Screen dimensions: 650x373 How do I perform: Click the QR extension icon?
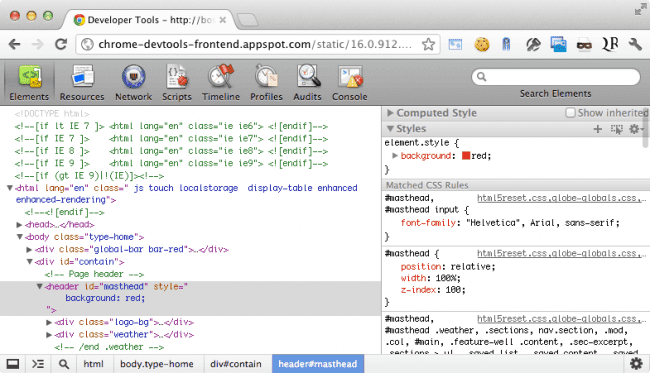610,44
